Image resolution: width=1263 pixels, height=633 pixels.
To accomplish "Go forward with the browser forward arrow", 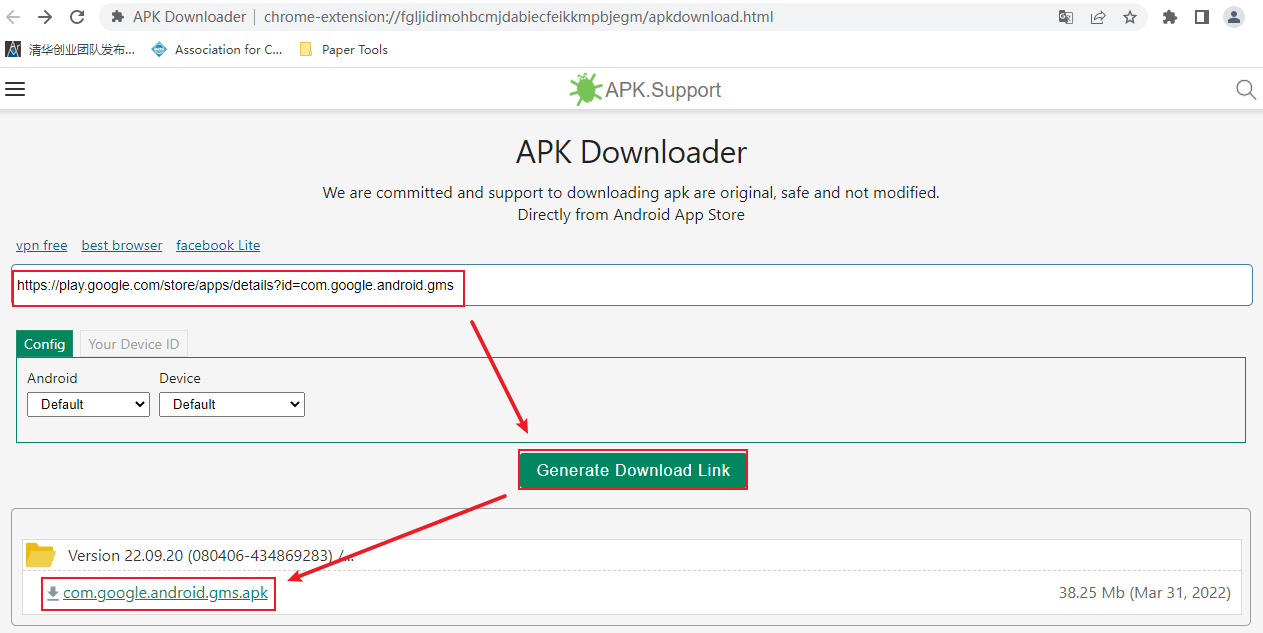I will point(45,17).
